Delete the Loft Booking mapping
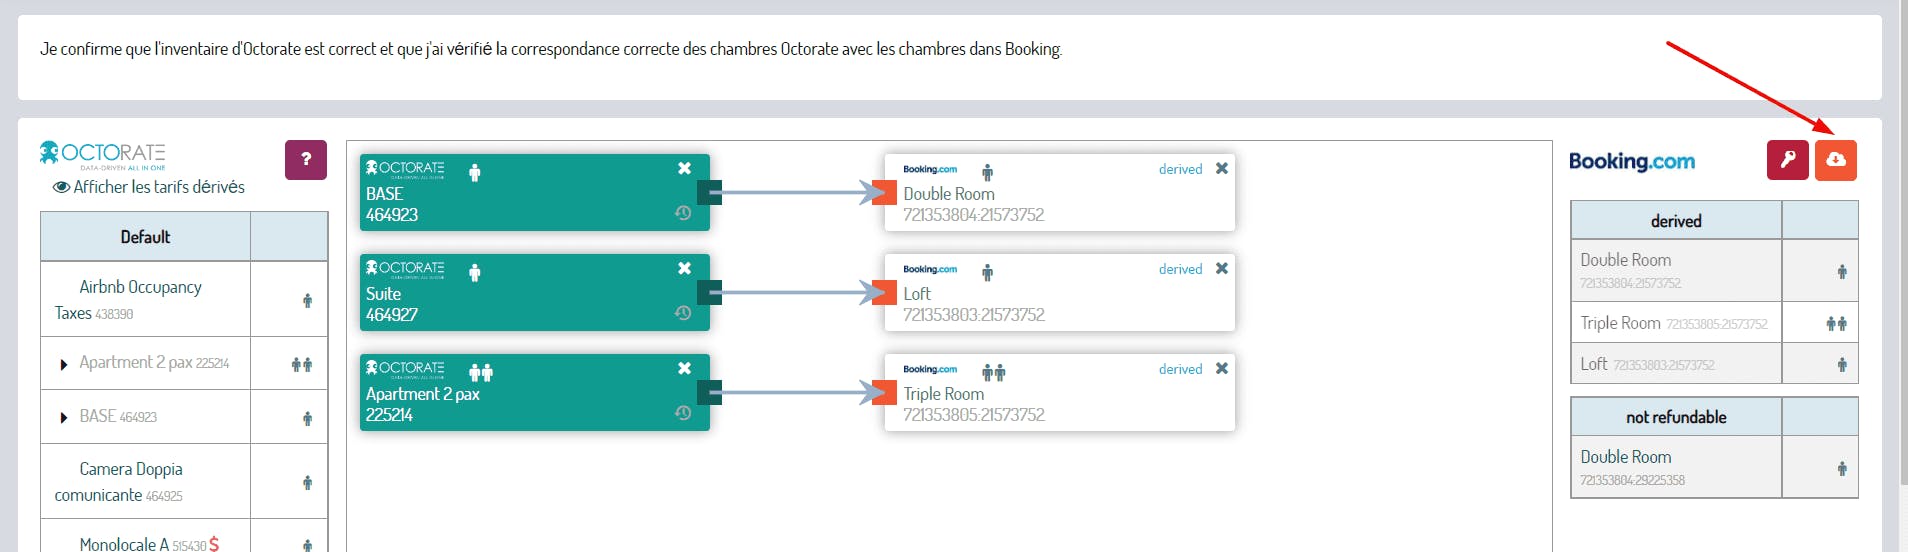 click(1221, 268)
